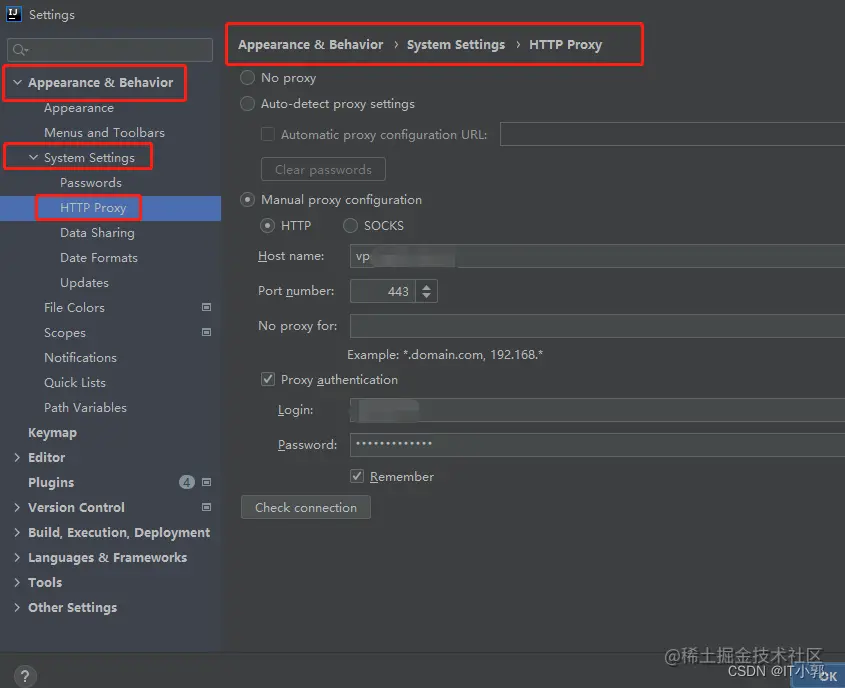Select Manual proxy configuration radio button
The height and width of the screenshot is (688, 845).
tap(247, 200)
